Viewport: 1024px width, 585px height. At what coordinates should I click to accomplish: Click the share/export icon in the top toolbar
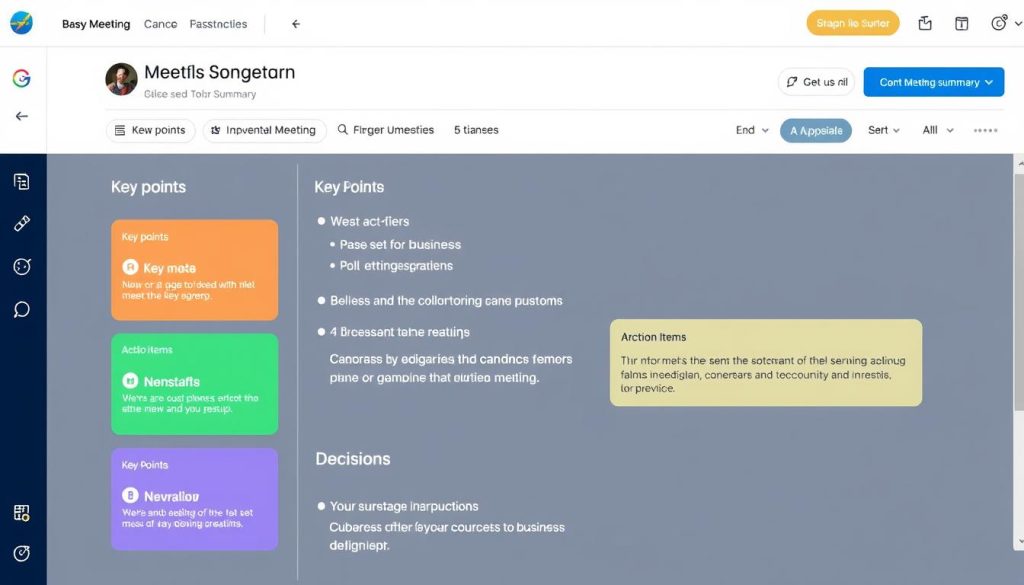[x=924, y=21]
